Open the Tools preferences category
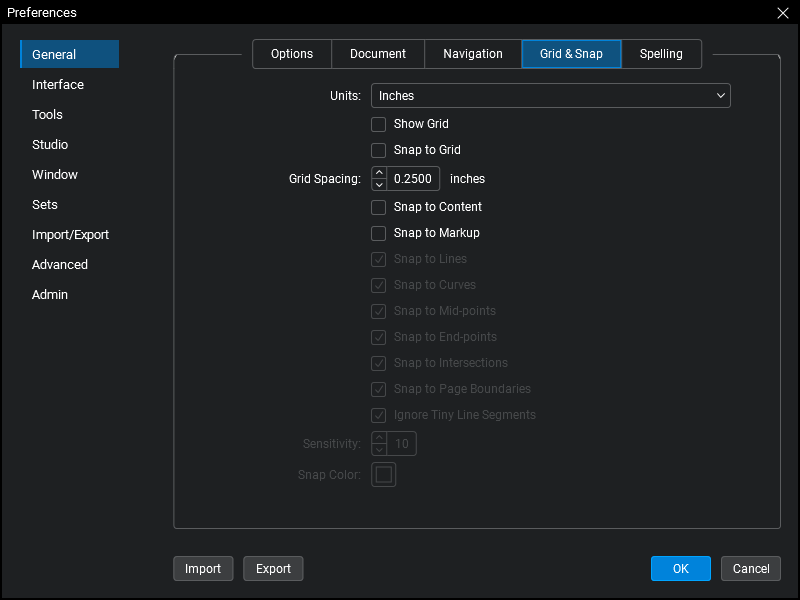The image size is (800, 600). 47,115
